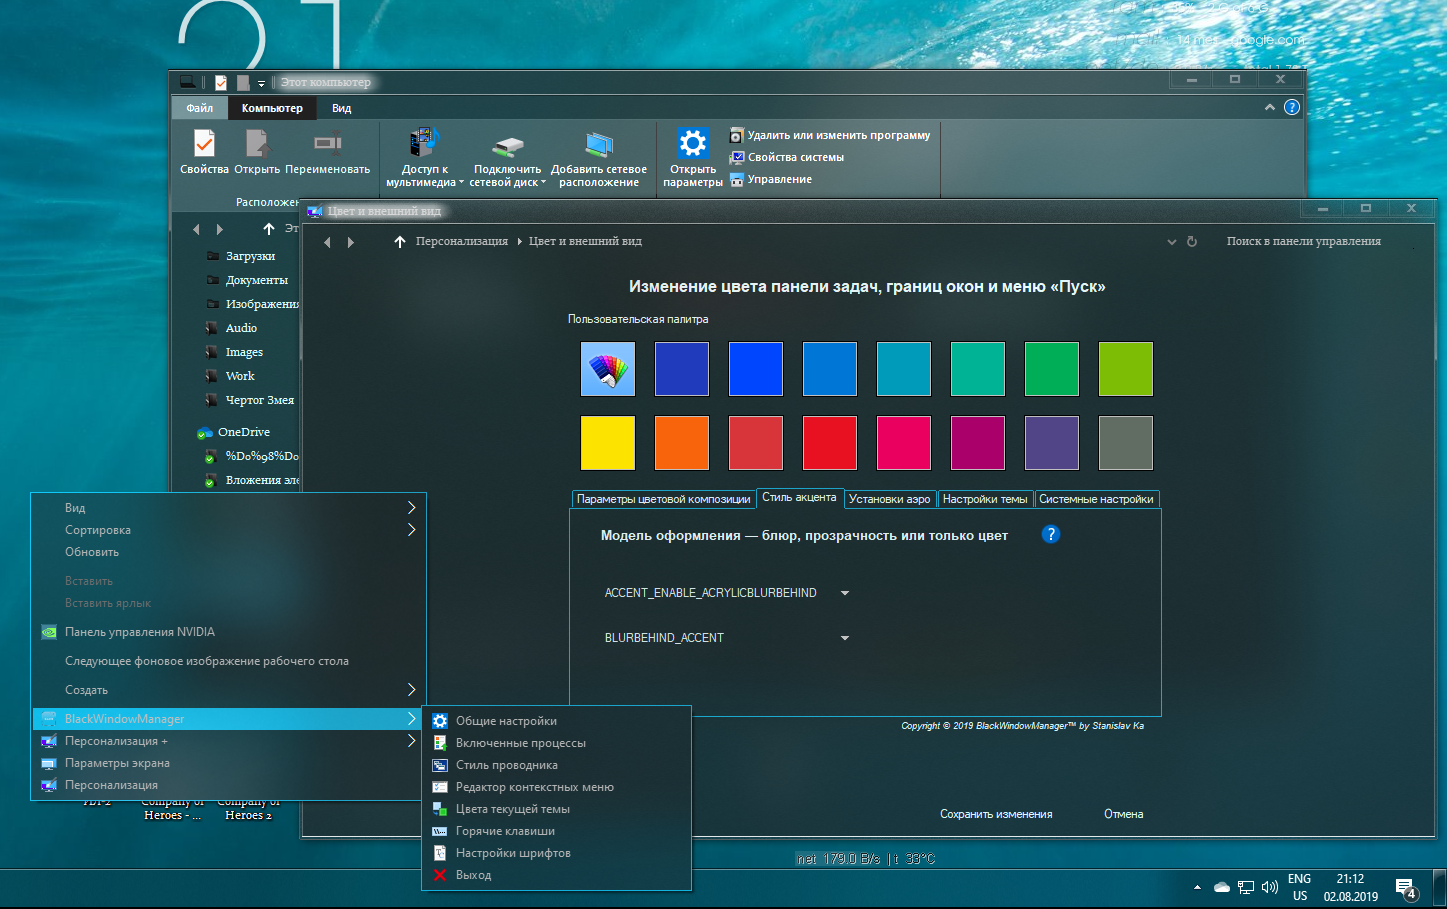Click the 'Подключить сетевой диск' icon

(507, 146)
